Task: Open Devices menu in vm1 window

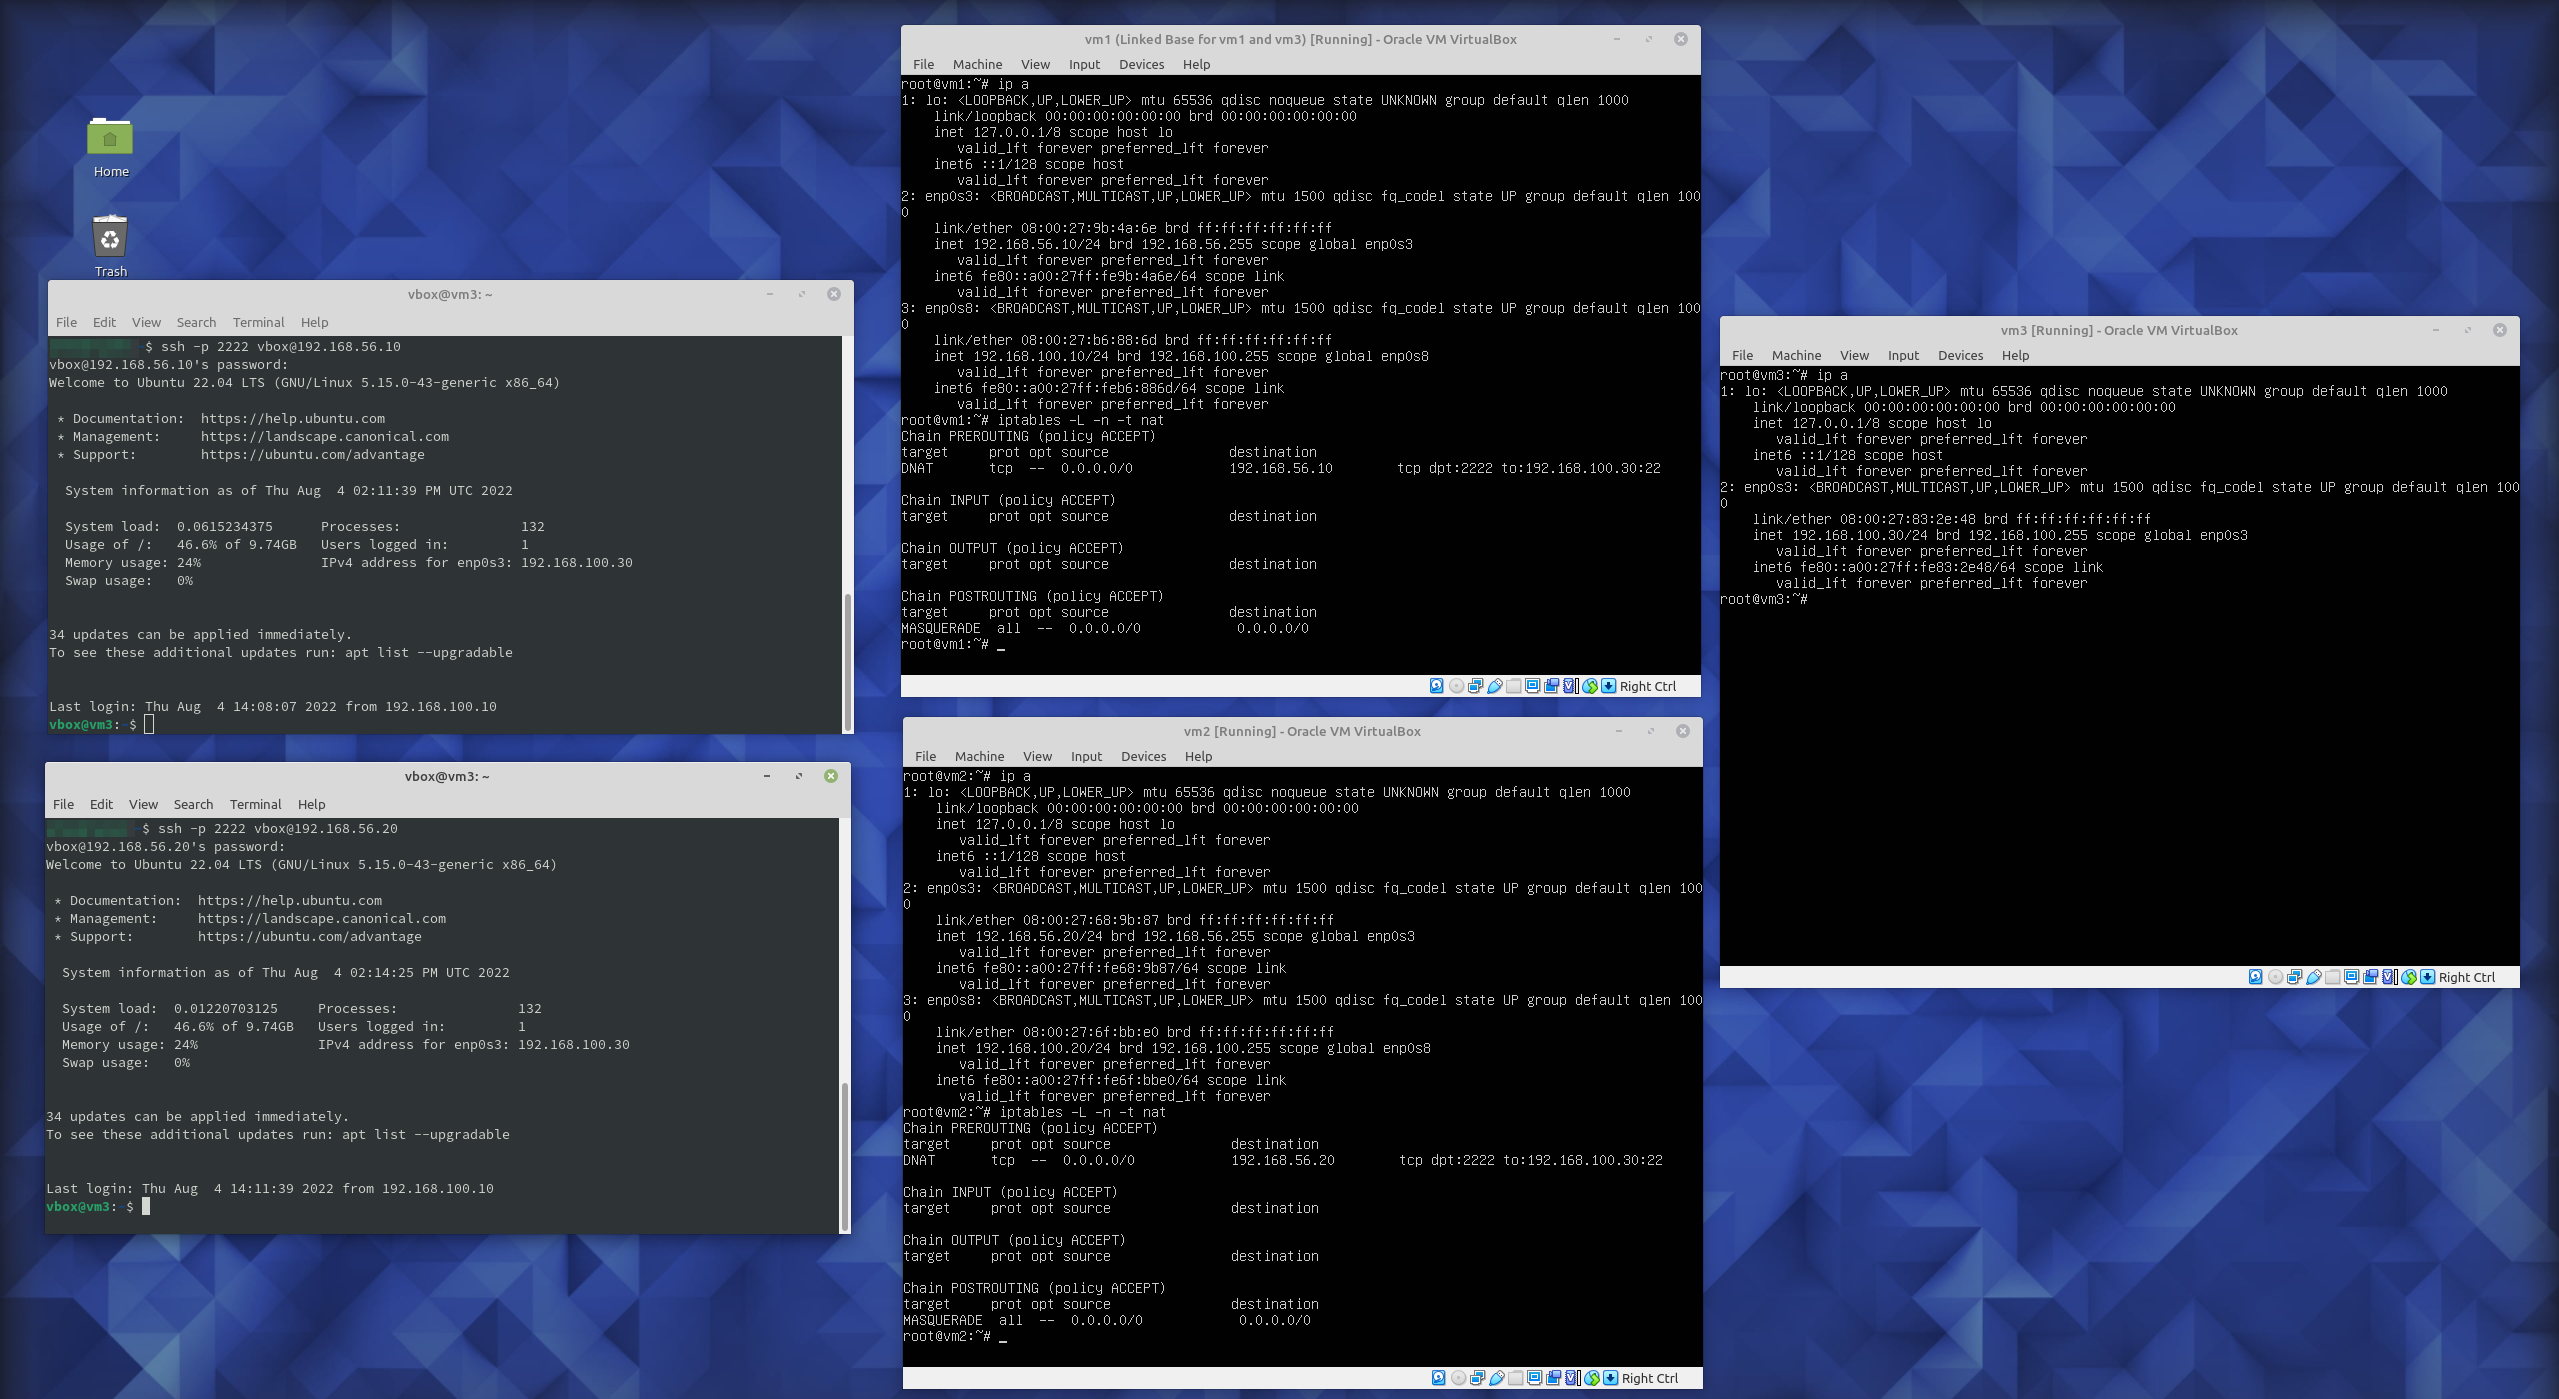Action: [x=1141, y=64]
